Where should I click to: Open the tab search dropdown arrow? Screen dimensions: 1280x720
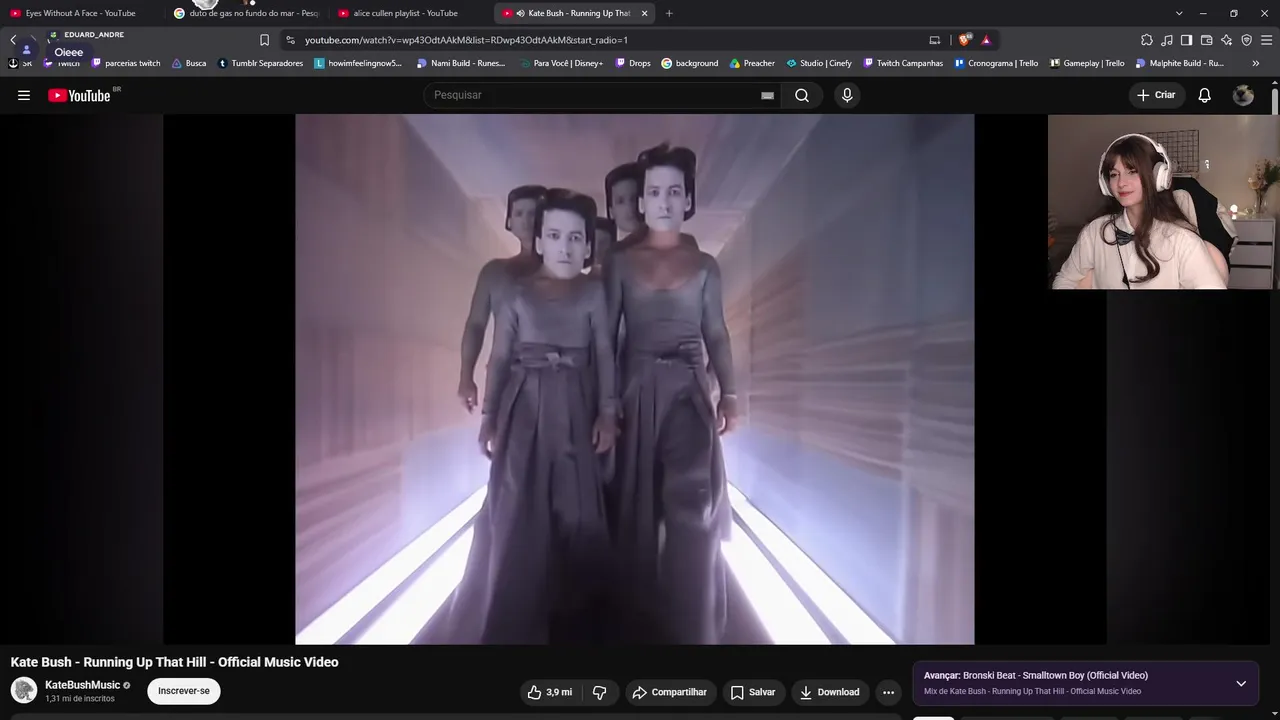click(1179, 13)
